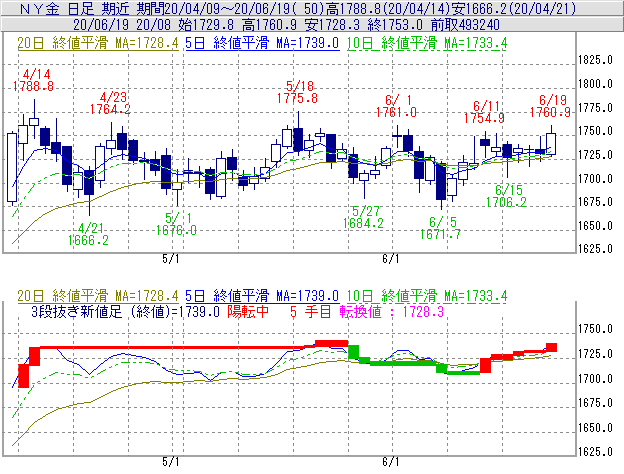This screenshot has width=624, height=474.
Task: Click the 5/1 date label under upper chart
Action: click(x=171, y=259)
